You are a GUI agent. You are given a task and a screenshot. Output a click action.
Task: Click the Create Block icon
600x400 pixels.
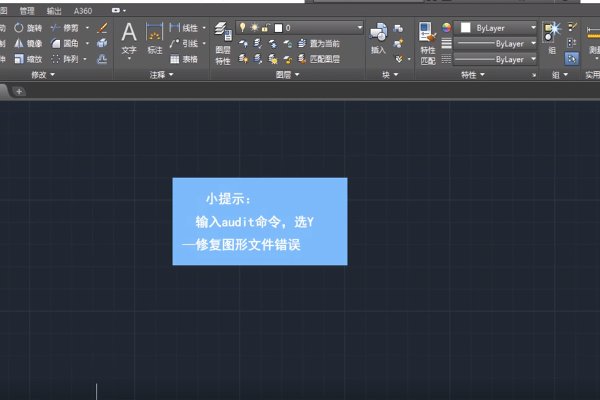[x=398, y=28]
